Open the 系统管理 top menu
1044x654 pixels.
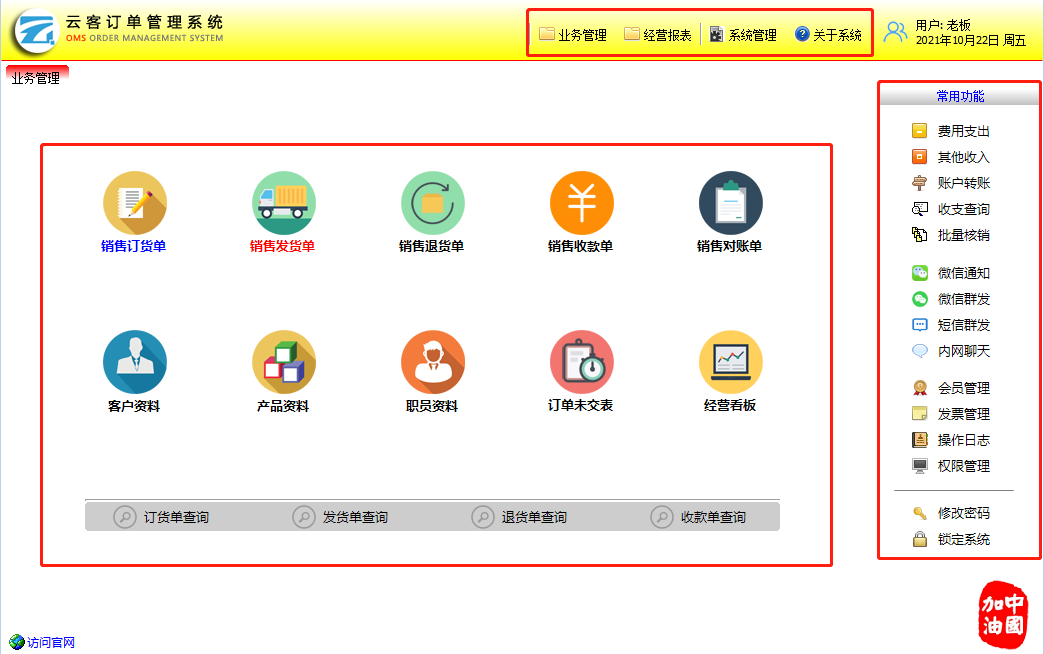pyautogui.click(x=743, y=35)
